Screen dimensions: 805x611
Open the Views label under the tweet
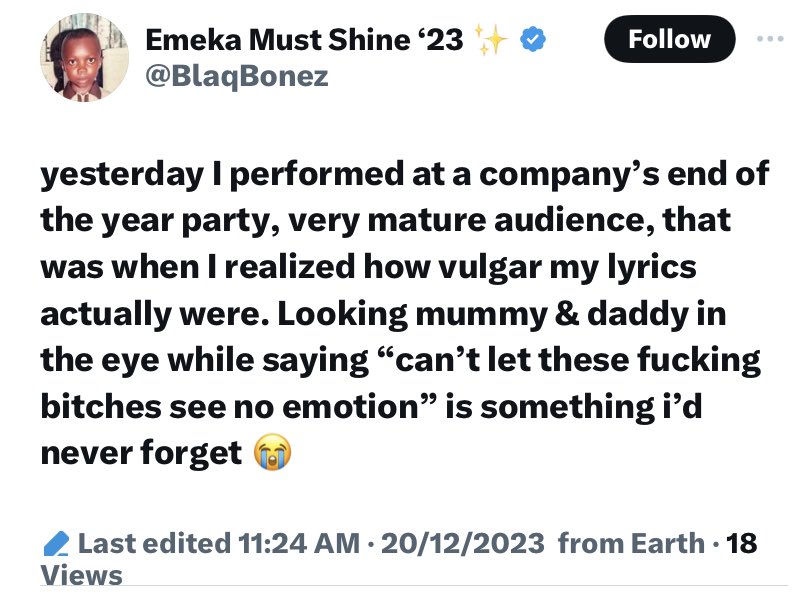82,575
